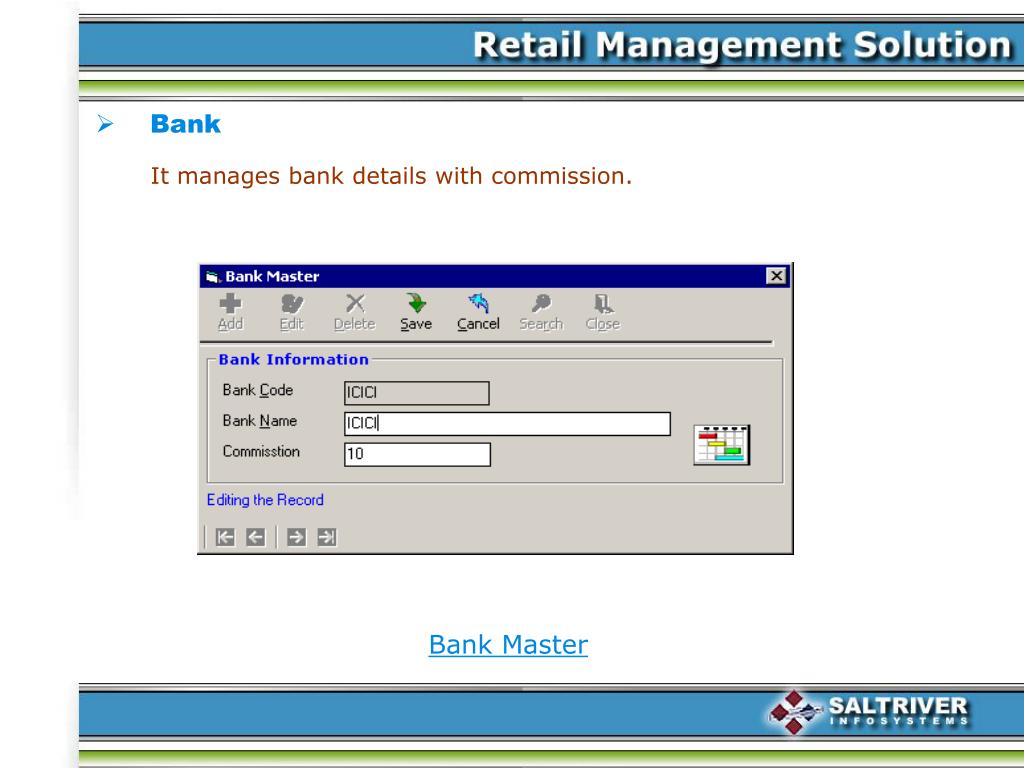The height and width of the screenshot is (768, 1024).
Task: Close the Bank Master window
Action: (x=776, y=276)
